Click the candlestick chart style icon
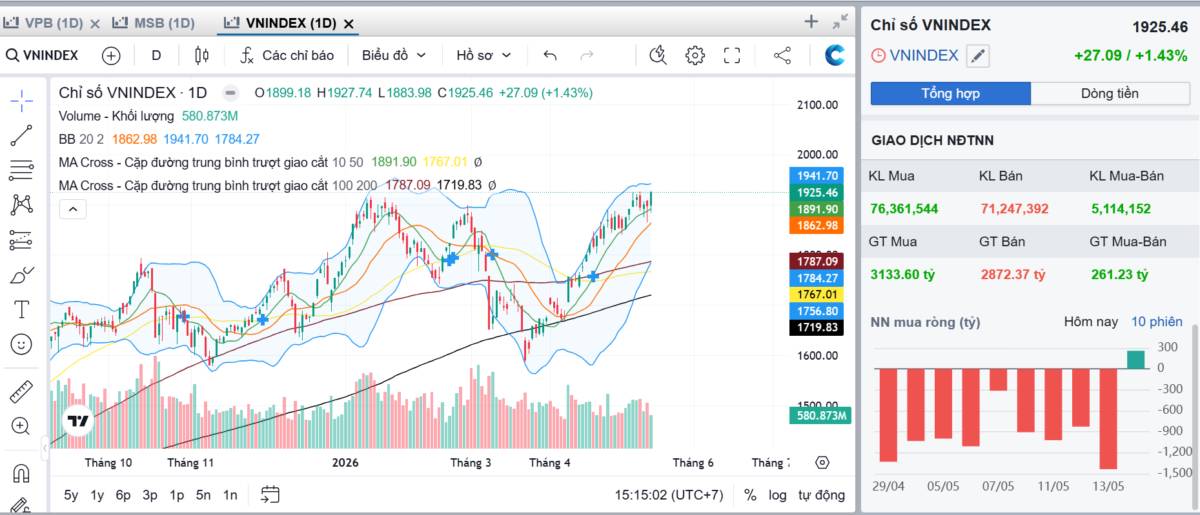 pyautogui.click(x=202, y=56)
